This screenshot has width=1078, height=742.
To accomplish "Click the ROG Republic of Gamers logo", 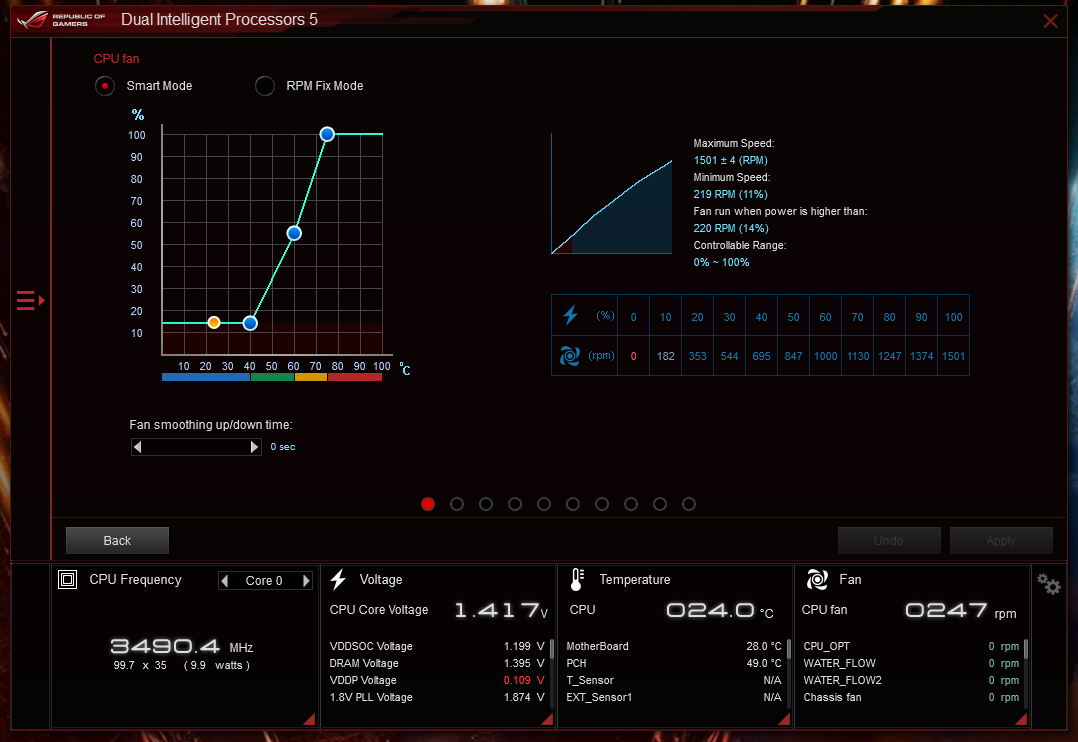I will pos(61,19).
